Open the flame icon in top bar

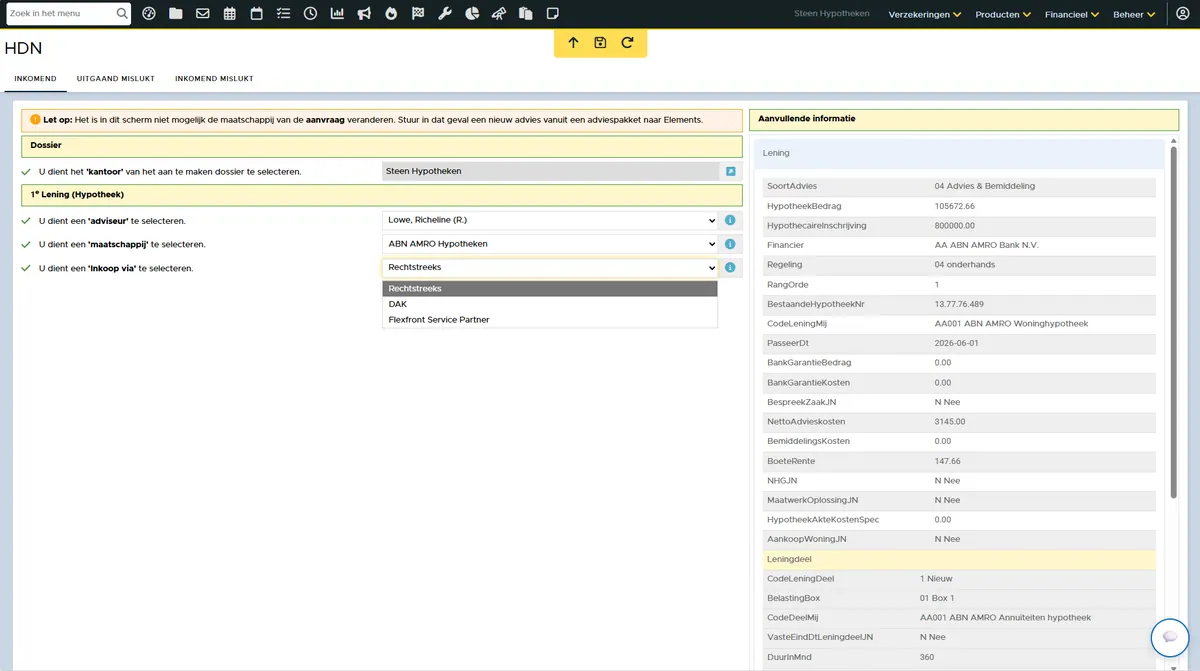point(391,14)
